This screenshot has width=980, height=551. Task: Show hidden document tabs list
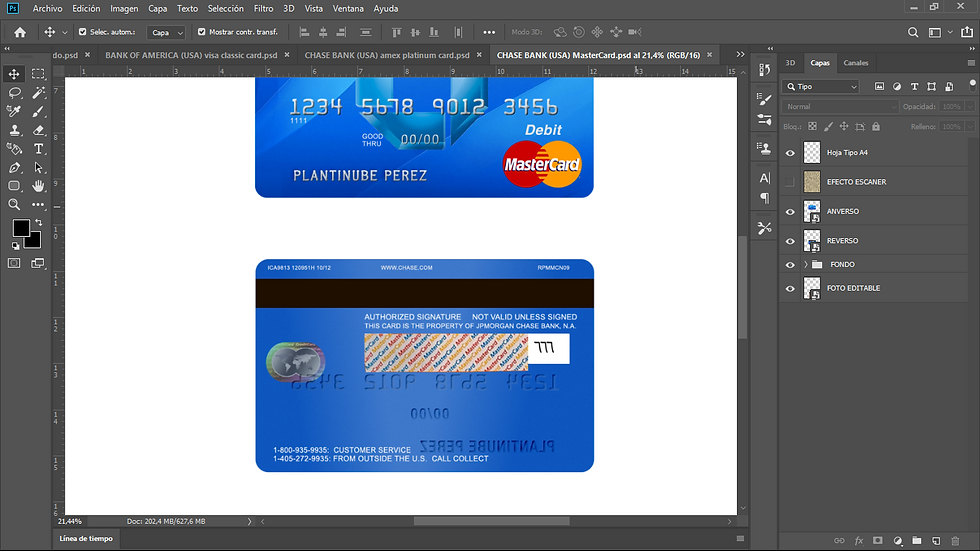(x=740, y=54)
